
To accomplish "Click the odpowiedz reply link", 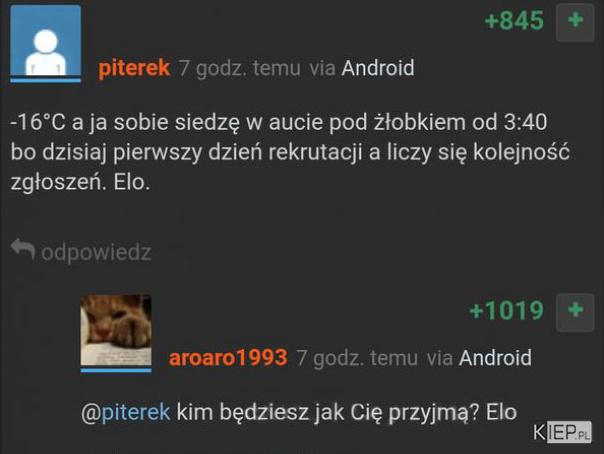I will tap(96, 253).
